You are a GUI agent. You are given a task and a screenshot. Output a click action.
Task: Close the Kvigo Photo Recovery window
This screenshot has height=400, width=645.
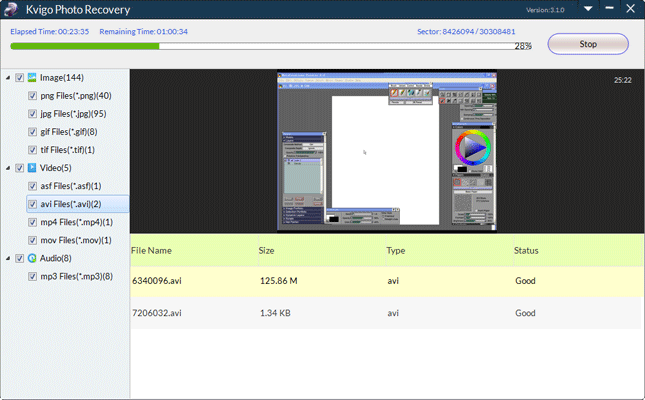coord(630,8)
